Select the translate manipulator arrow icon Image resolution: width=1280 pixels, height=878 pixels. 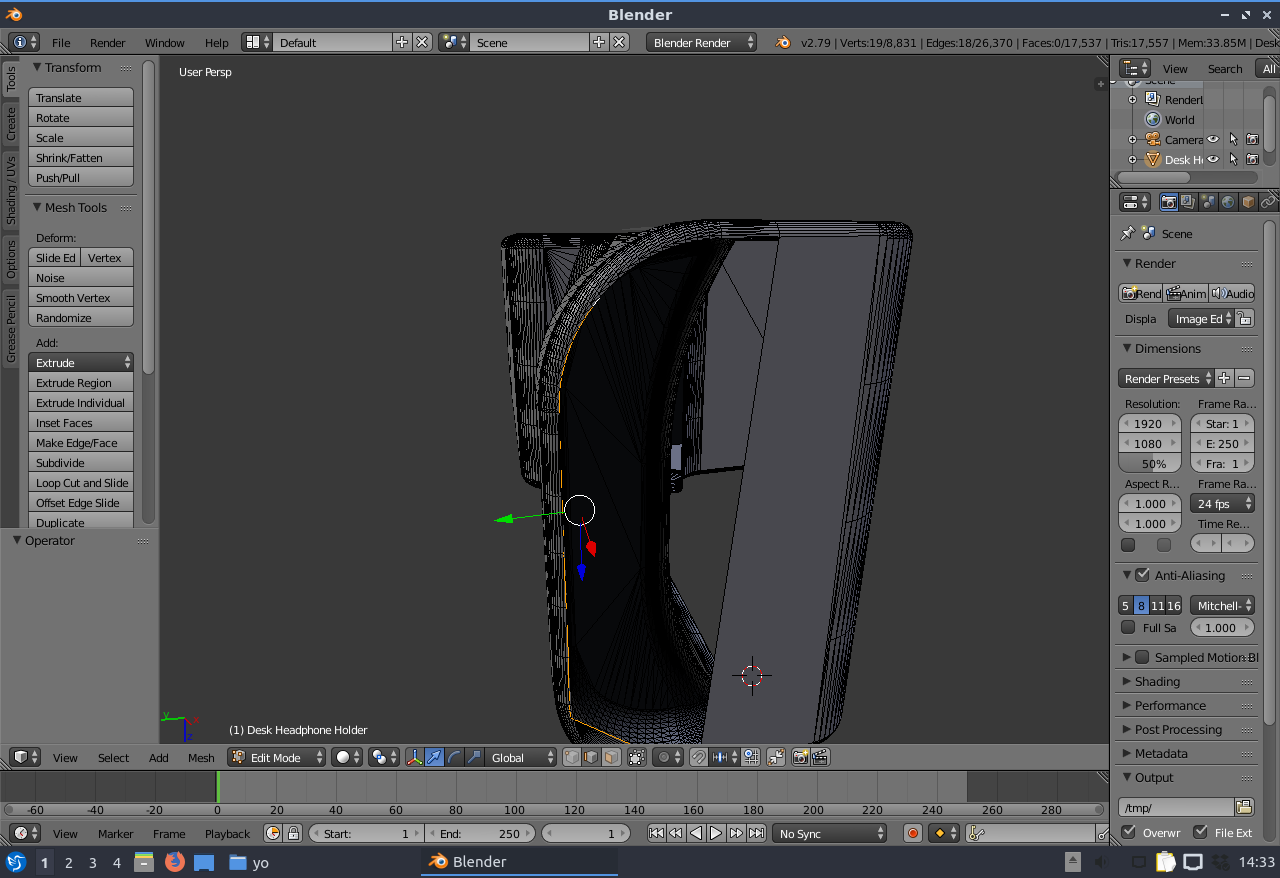tap(434, 758)
